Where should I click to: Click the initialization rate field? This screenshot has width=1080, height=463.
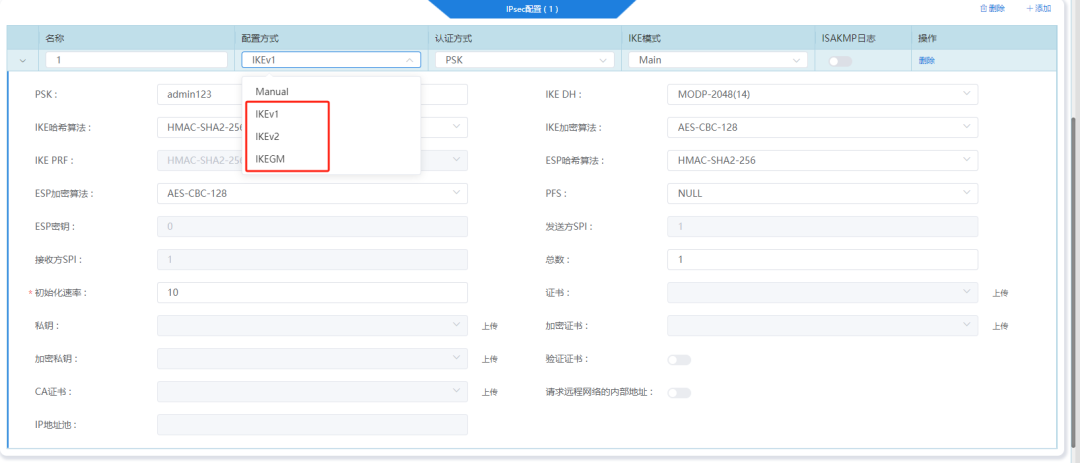(x=312, y=293)
